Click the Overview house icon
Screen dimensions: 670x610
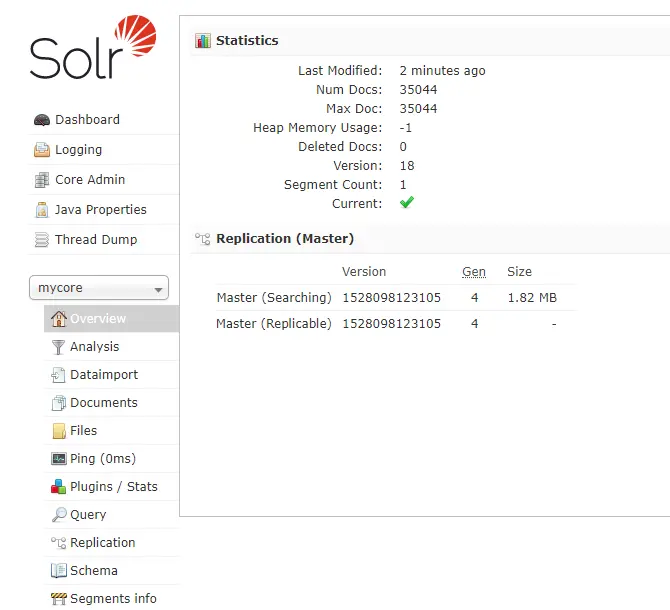click(59, 319)
